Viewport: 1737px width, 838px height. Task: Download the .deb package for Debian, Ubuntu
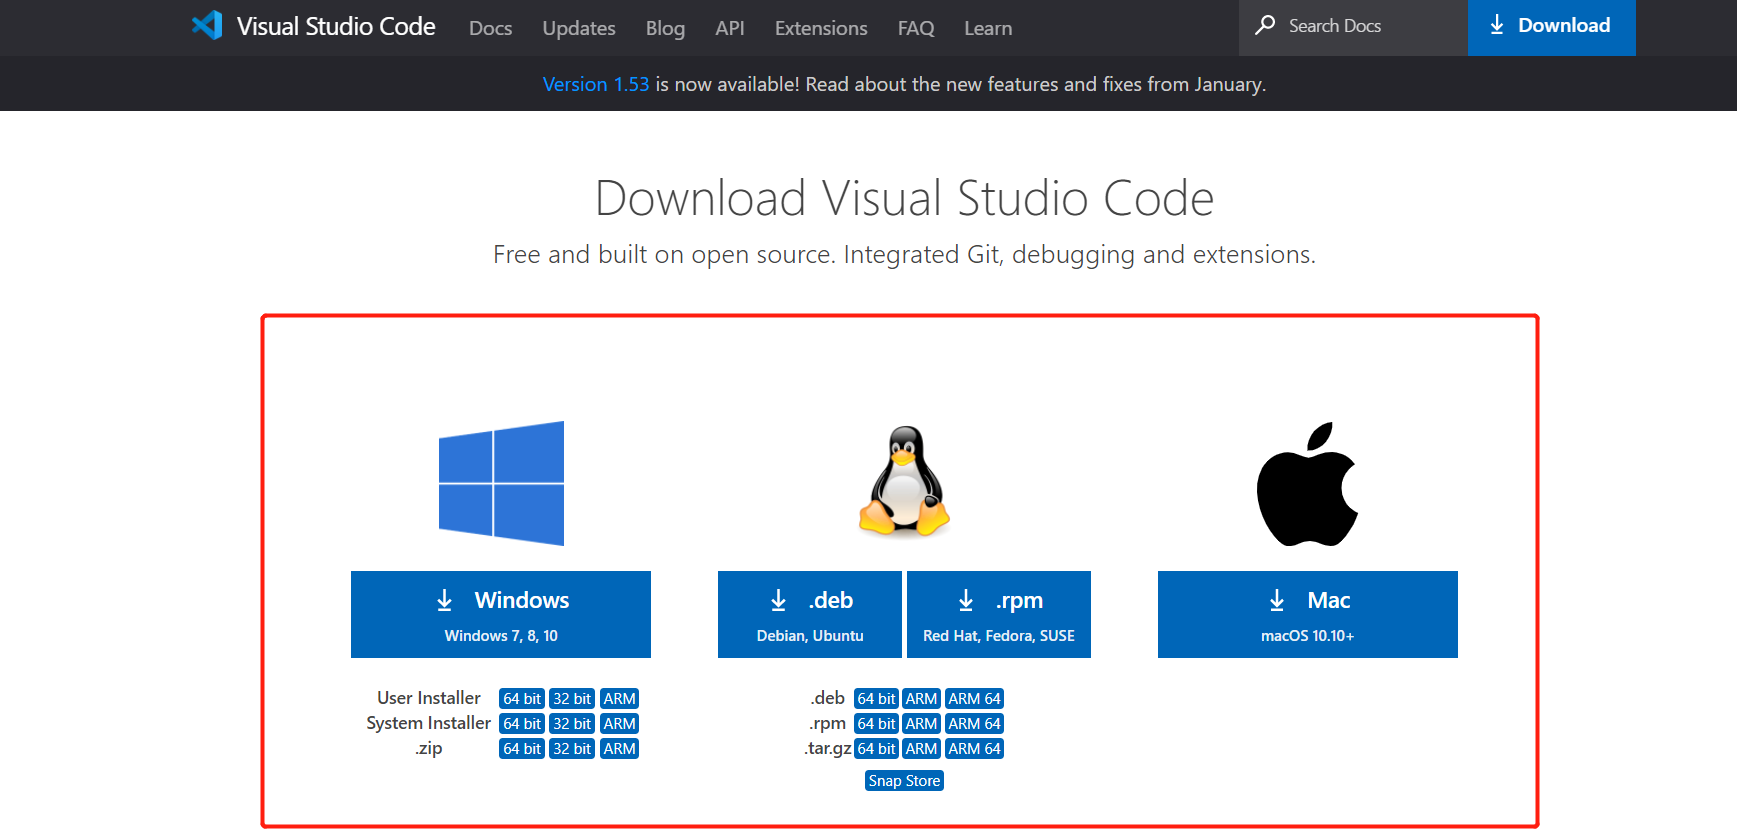[x=809, y=614]
